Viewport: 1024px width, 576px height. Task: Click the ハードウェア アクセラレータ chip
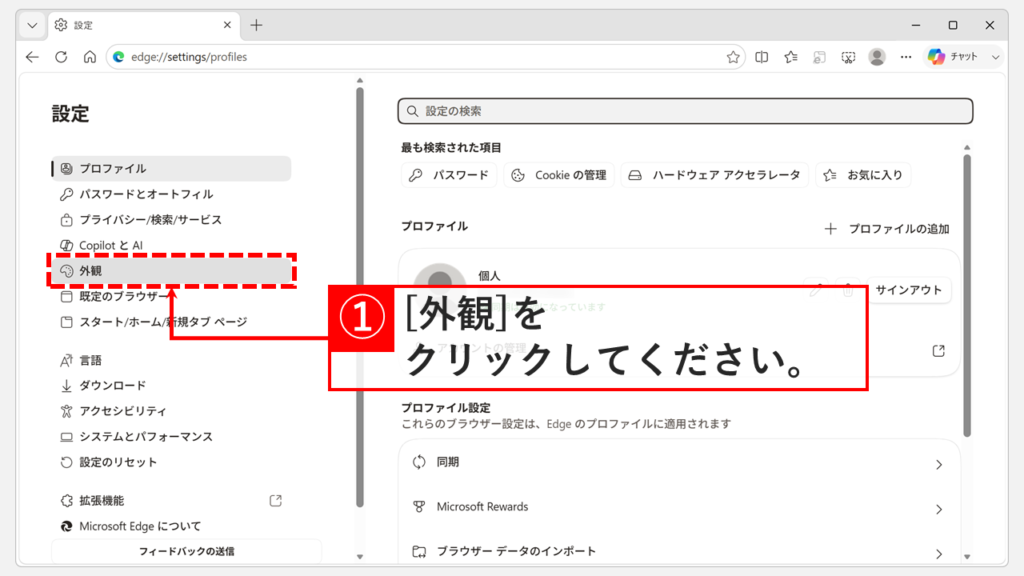714,175
